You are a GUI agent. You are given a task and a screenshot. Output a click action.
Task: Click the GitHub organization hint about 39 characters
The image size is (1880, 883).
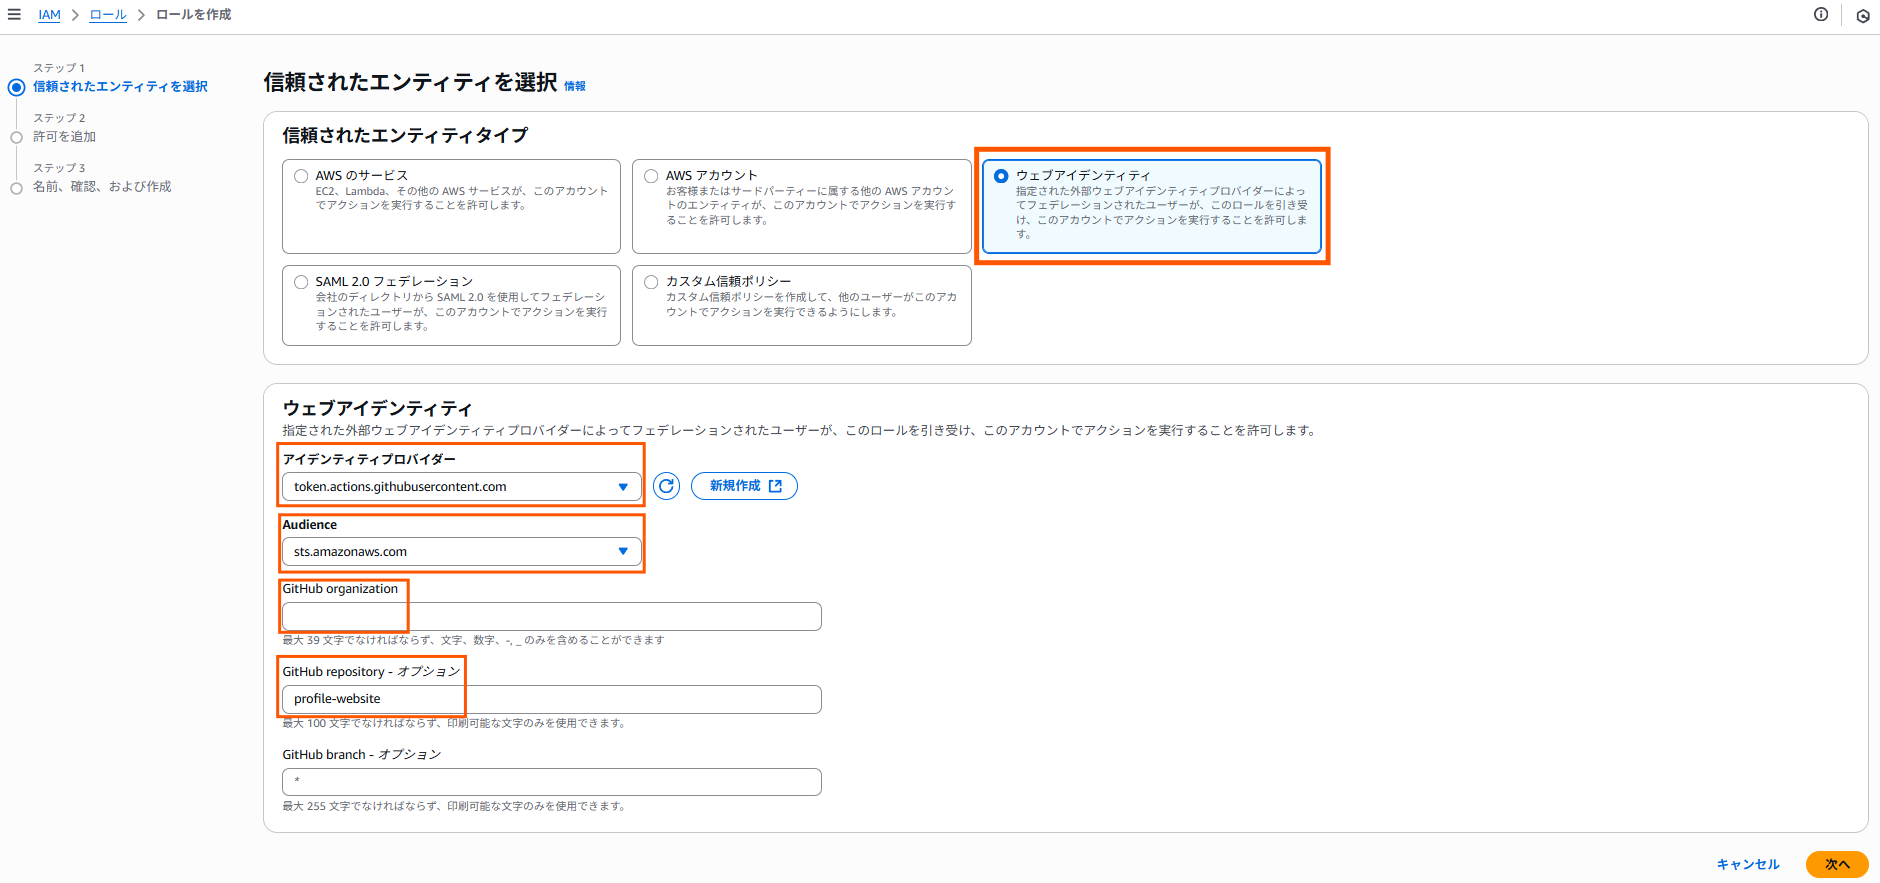473,640
